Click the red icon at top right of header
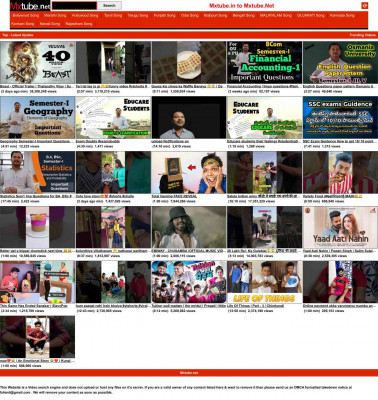The width and height of the screenshot is (378, 400). tap(364, 5)
